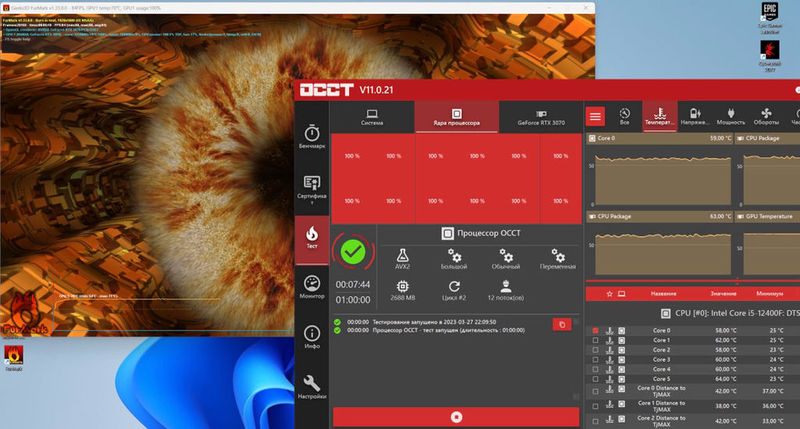Open the red-black desktop shortcut below Epic Games
This screenshot has height=429, width=800.
770,56
